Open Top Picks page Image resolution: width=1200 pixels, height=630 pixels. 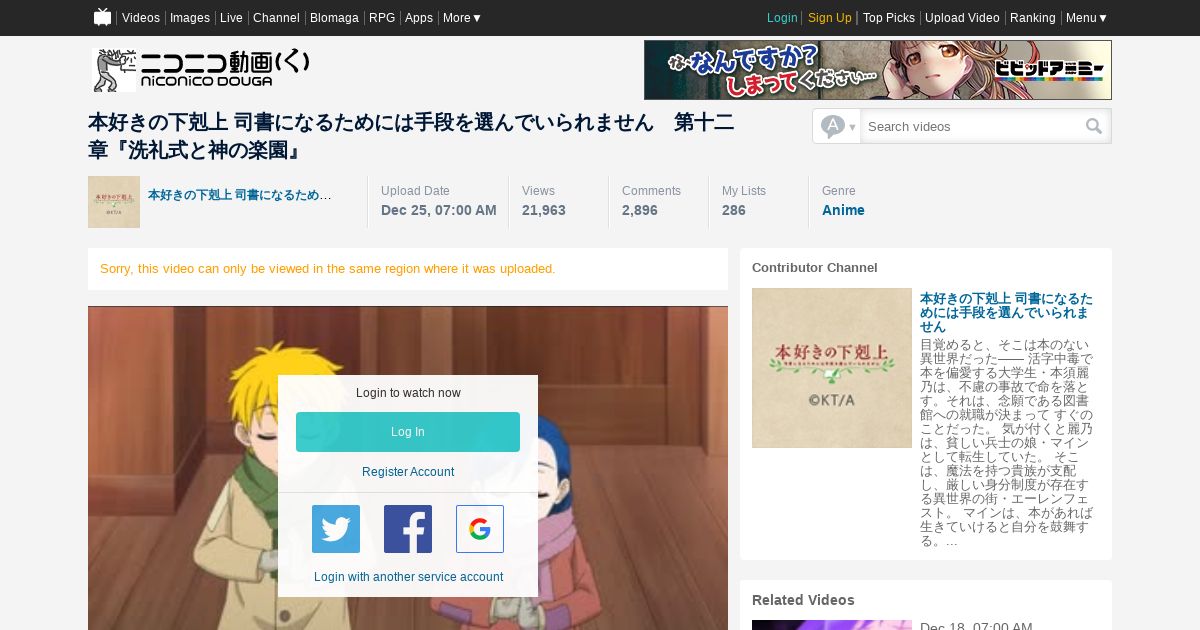tap(889, 18)
